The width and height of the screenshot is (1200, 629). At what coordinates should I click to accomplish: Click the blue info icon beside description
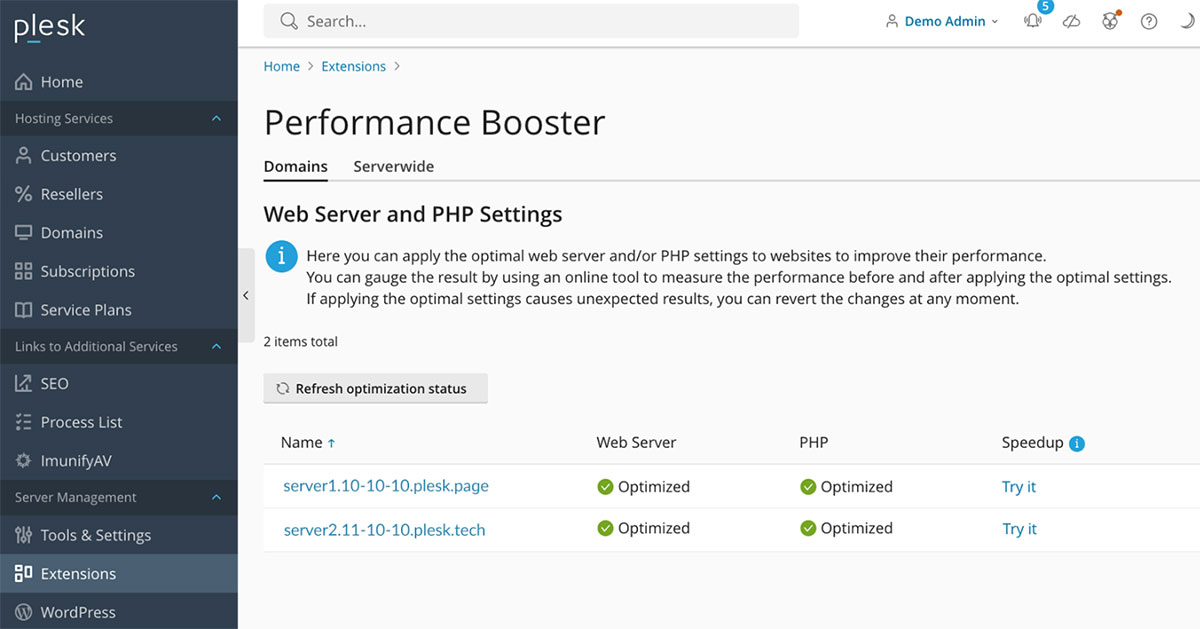click(282, 257)
